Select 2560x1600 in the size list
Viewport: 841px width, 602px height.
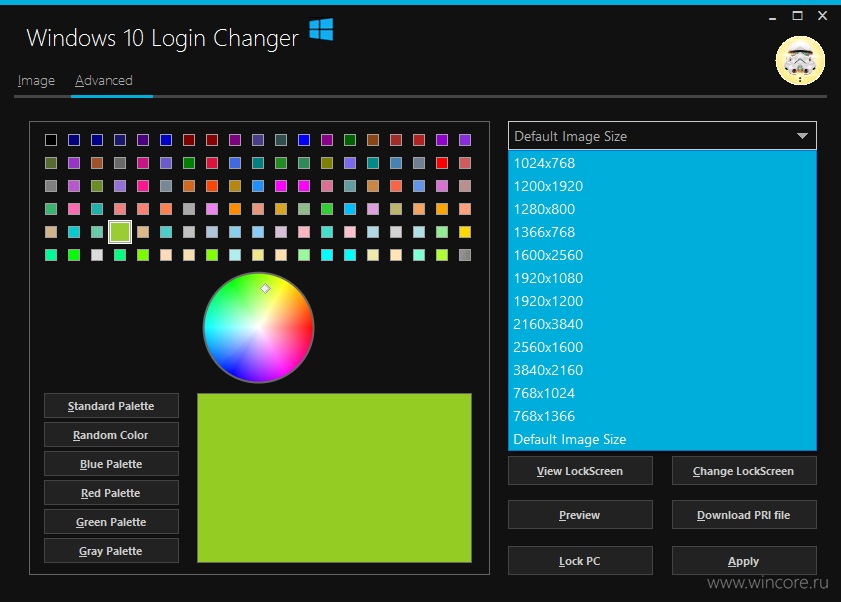click(662, 348)
